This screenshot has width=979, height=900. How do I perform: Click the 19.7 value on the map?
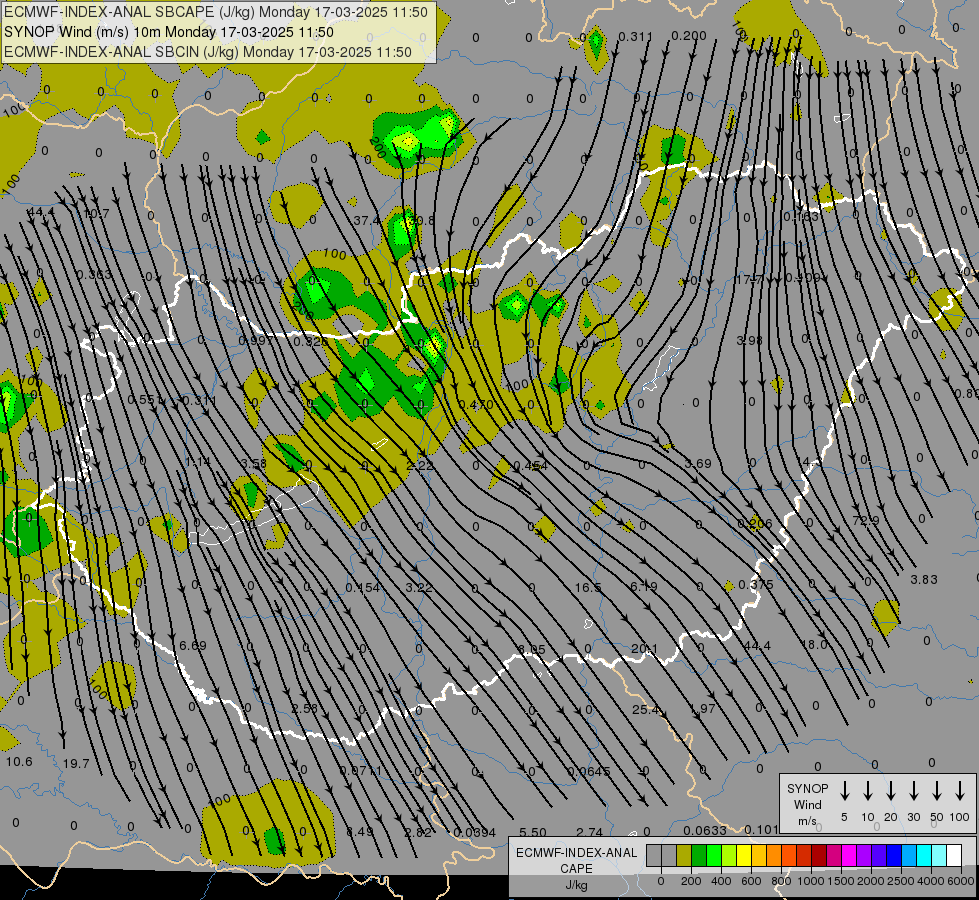click(76, 763)
